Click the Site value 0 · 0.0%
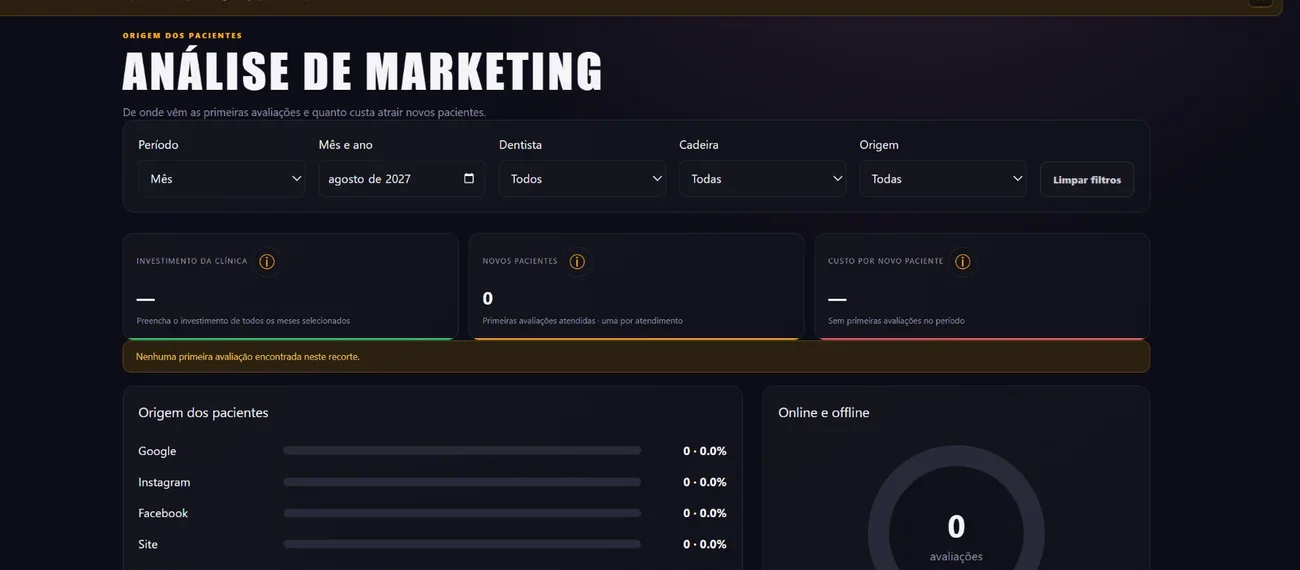Viewport: 1300px width, 570px height. coord(705,544)
